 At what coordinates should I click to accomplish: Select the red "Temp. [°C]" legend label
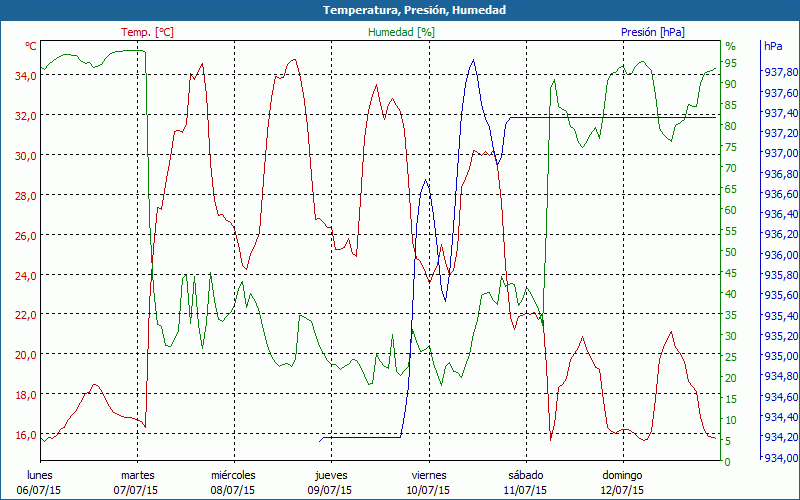147,32
